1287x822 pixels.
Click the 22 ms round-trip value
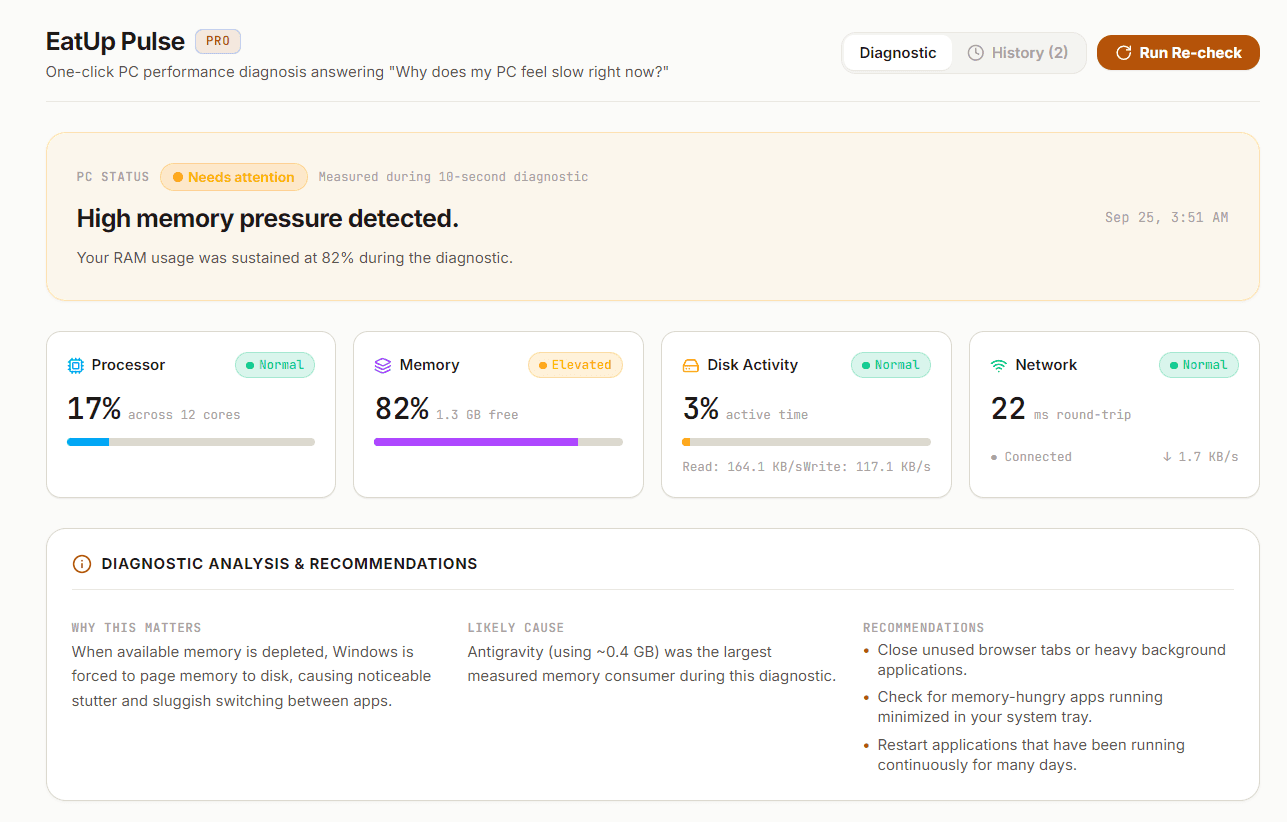(1008, 409)
